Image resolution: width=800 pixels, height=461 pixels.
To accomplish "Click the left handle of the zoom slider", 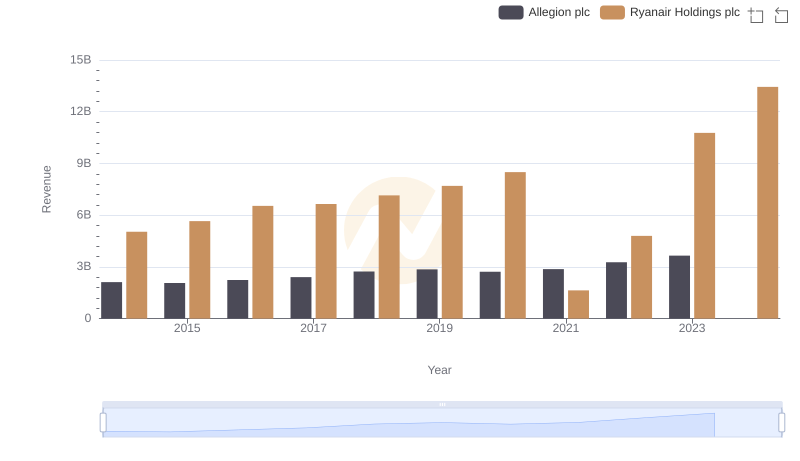I will [x=103, y=423].
